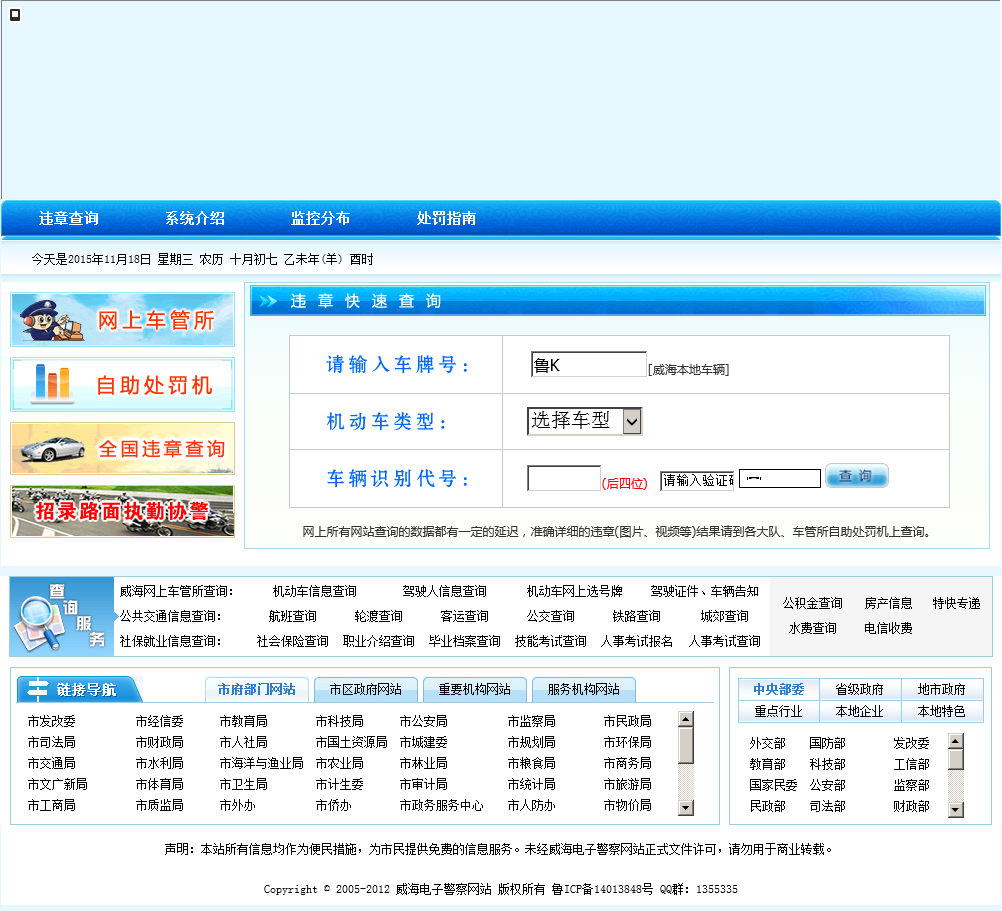Screen dimensions: 1002x911
Task: Open the 选择车型 vehicle type dropdown
Action: pyautogui.click(x=584, y=421)
